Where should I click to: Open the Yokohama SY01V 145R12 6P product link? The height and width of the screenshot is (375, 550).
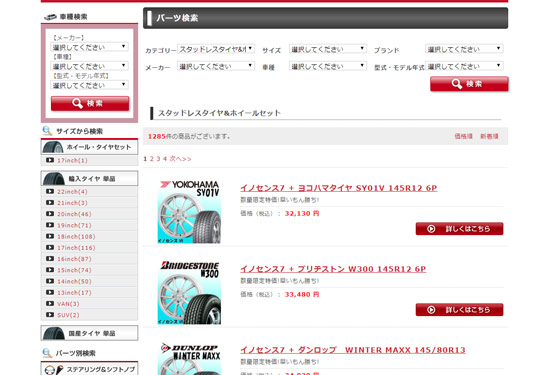(x=338, y=188)
